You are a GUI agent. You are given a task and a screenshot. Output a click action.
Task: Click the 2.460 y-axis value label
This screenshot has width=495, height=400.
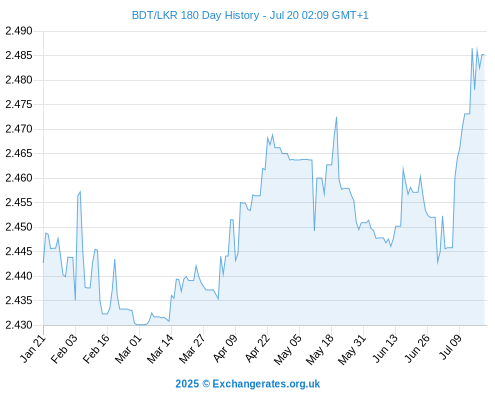pos(19,178)
